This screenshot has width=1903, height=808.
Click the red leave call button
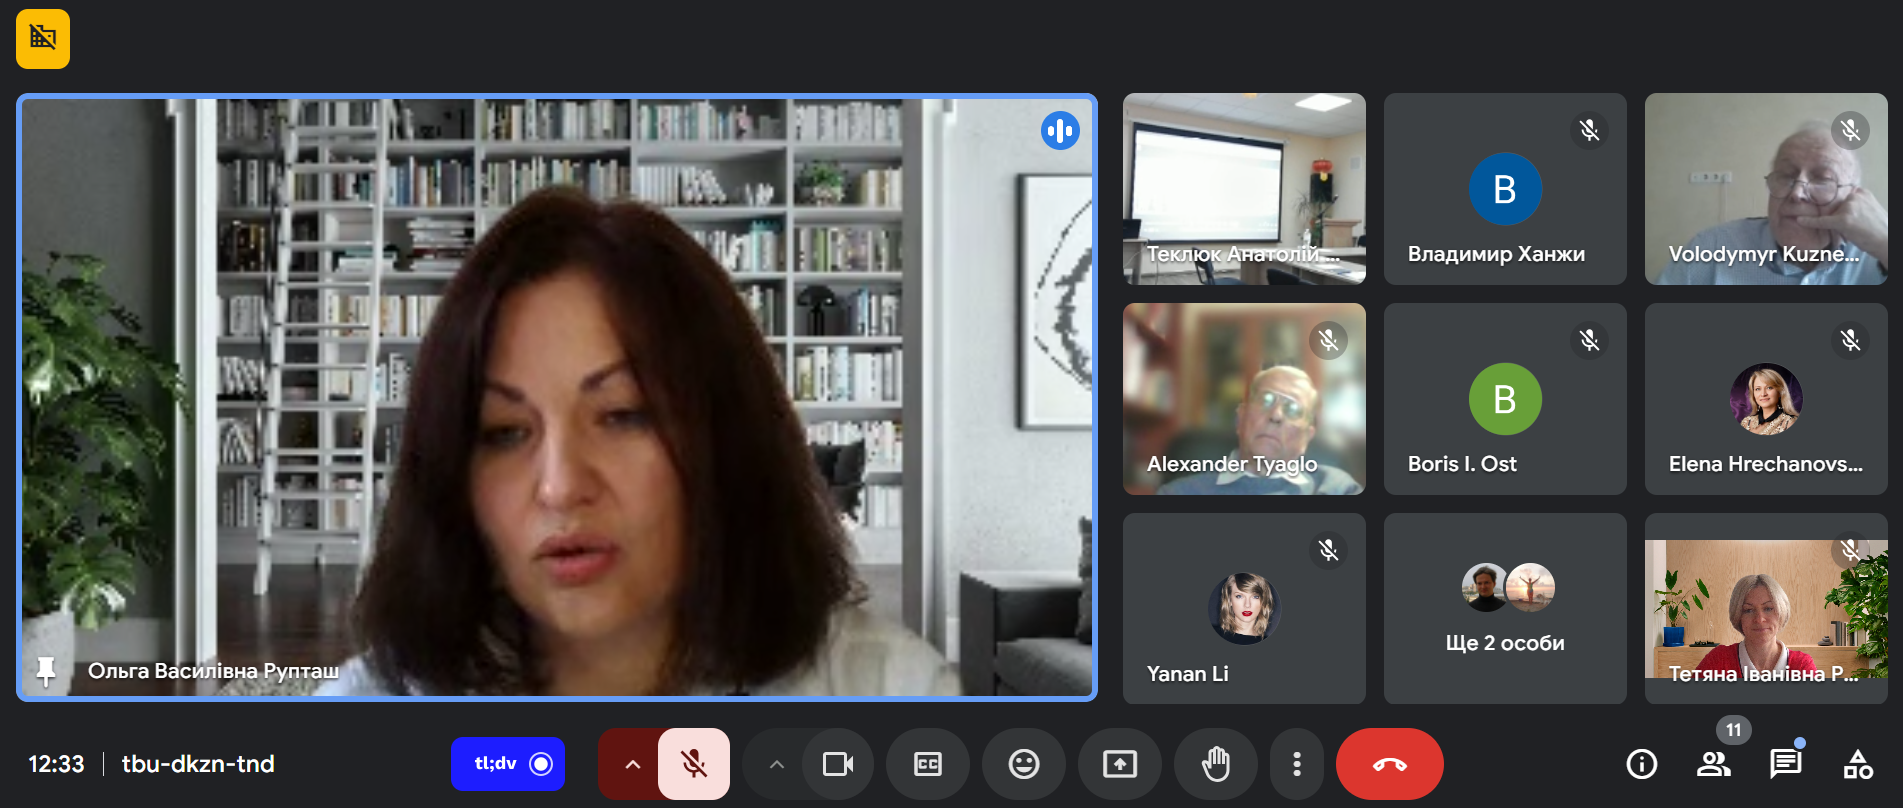[1389, 764]
